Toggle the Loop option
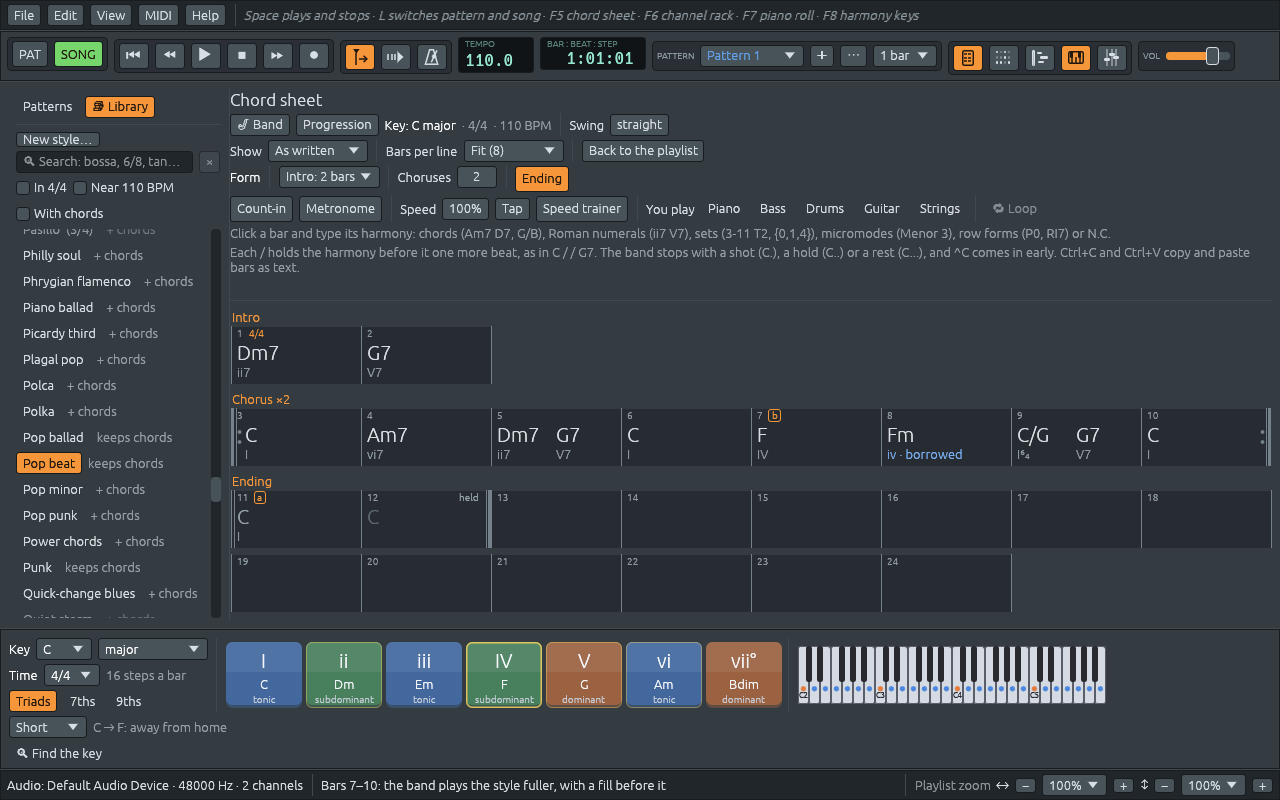The image size is (1280, 800). coord(1015,209)
